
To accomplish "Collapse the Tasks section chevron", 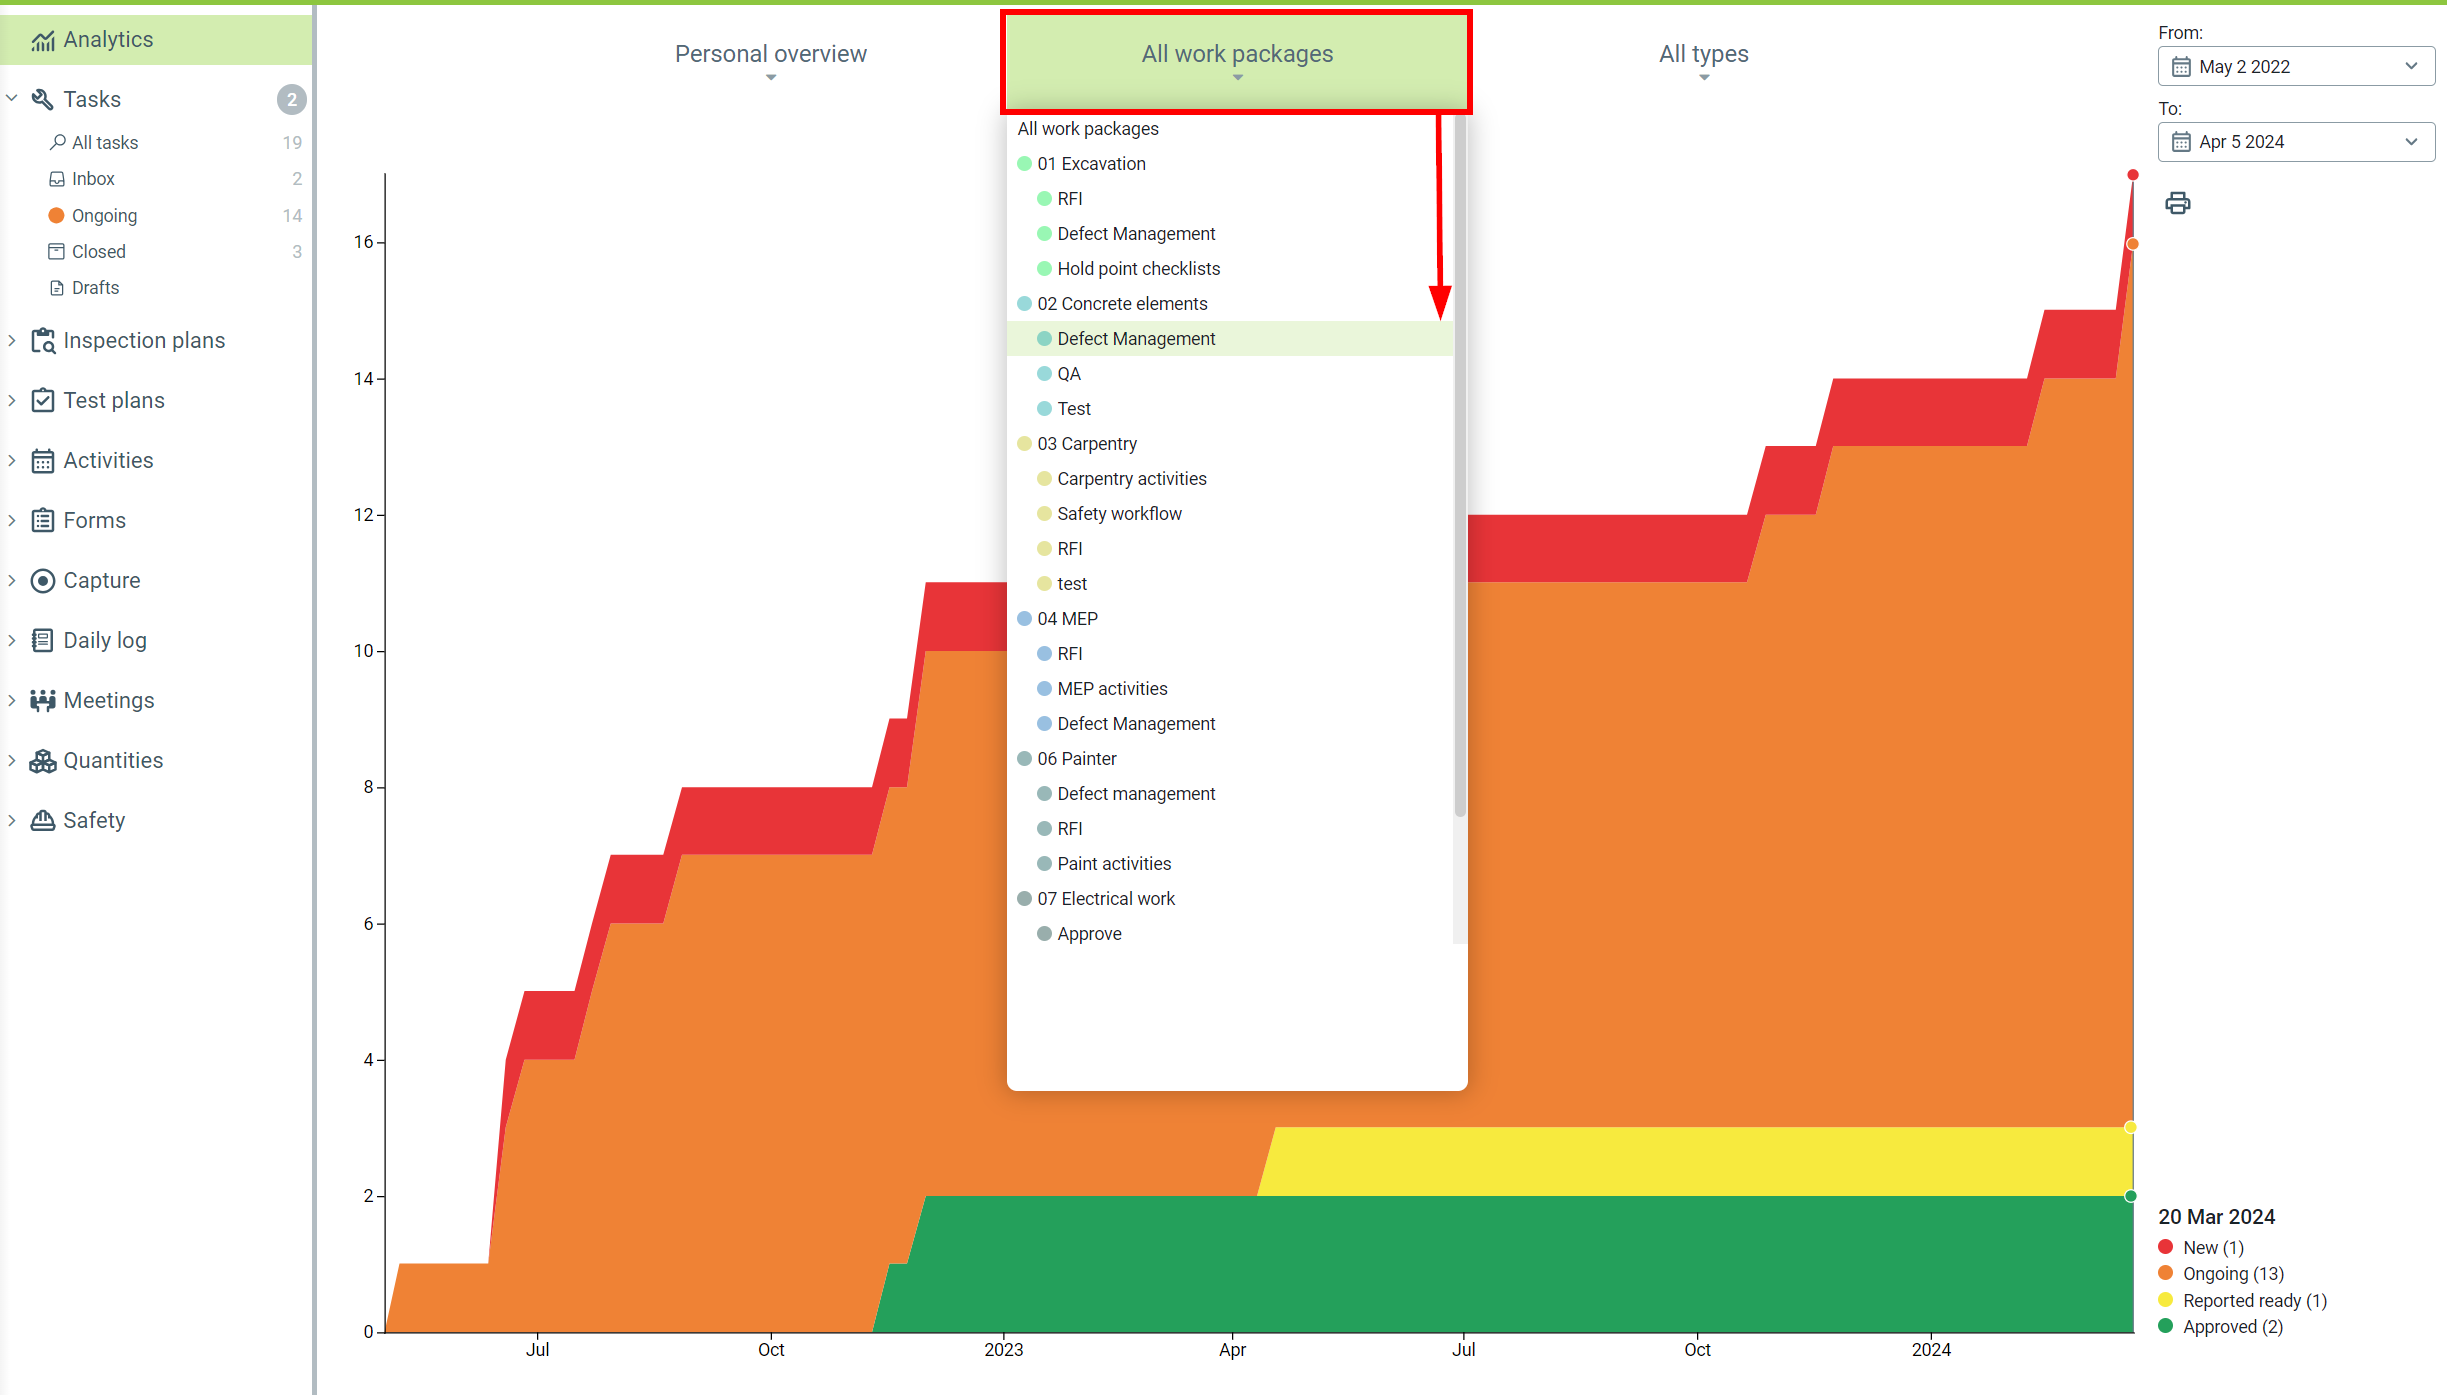I will [x=12, y=99].
